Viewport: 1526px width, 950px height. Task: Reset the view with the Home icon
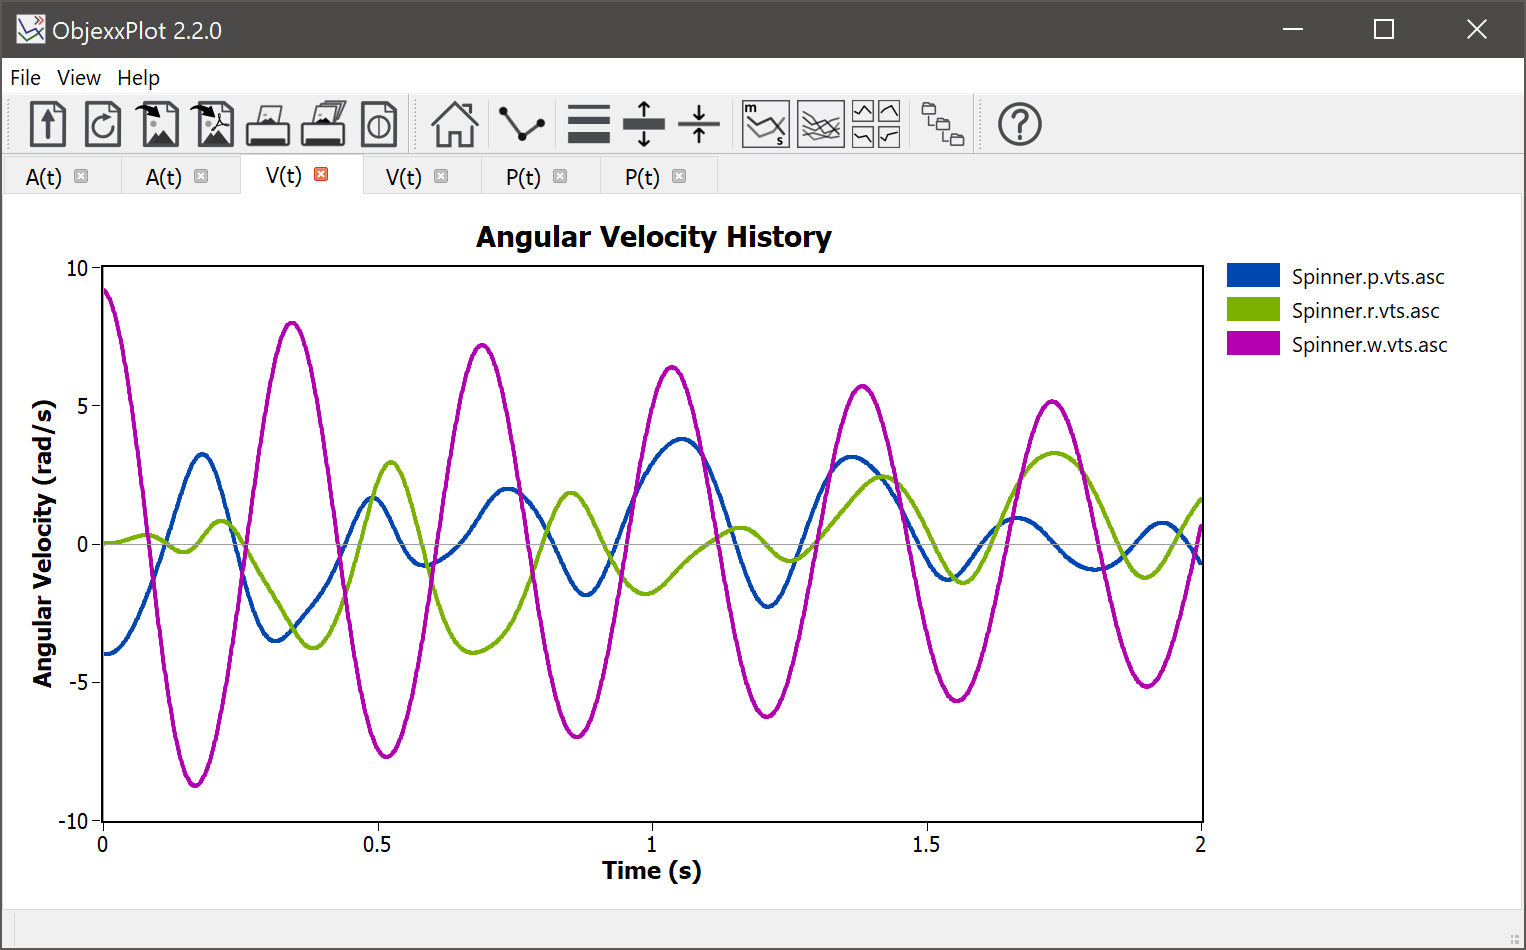click(454, 123)
